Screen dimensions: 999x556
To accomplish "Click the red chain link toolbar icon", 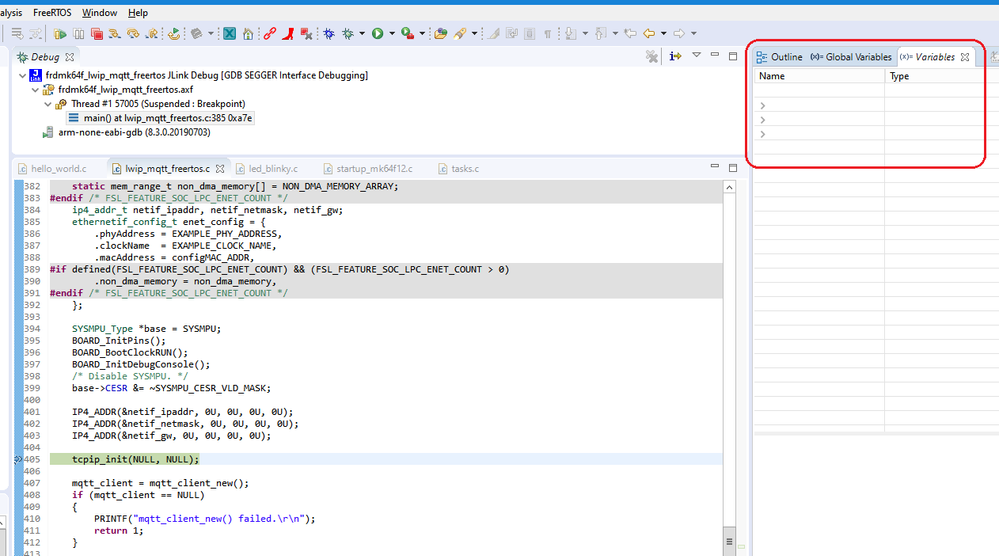I will (x=270, y=34).
